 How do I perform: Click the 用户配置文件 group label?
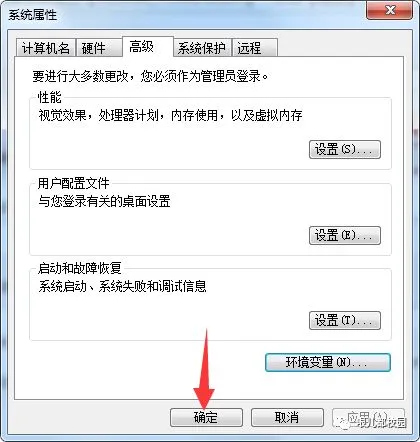pyautogui.click(x=74, y=183)
